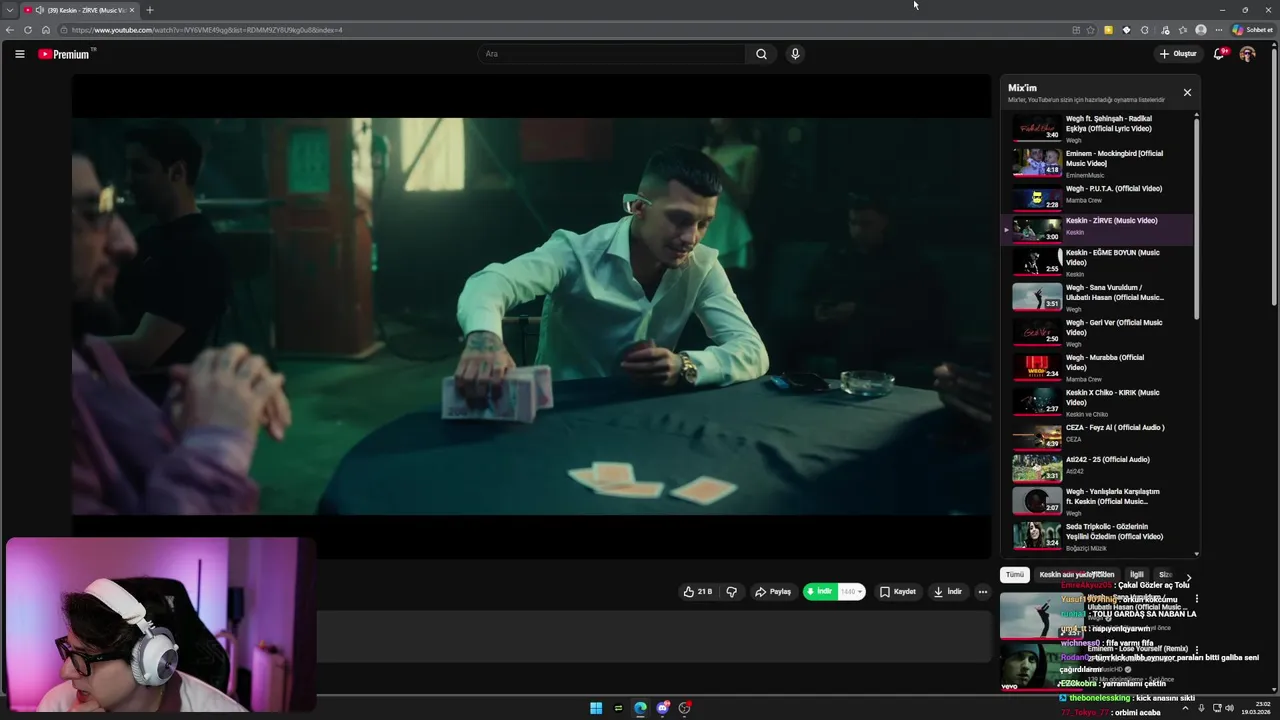
Task: Select Keskin - ZİRVE currently playing item
Action: [x=1097, y=229]
